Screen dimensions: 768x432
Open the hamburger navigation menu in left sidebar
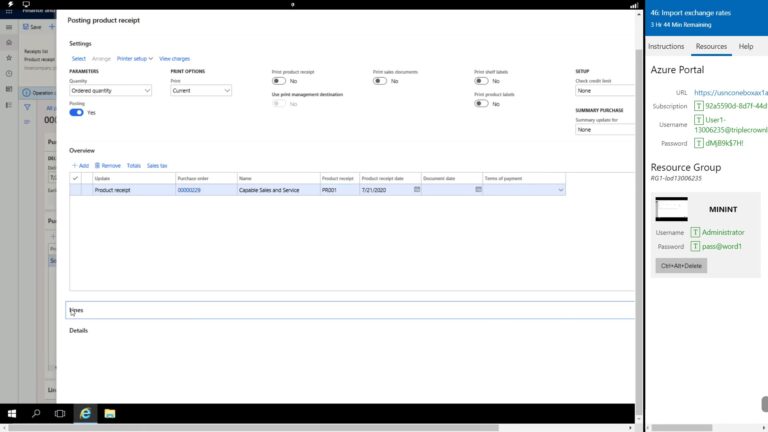point(9,27)
